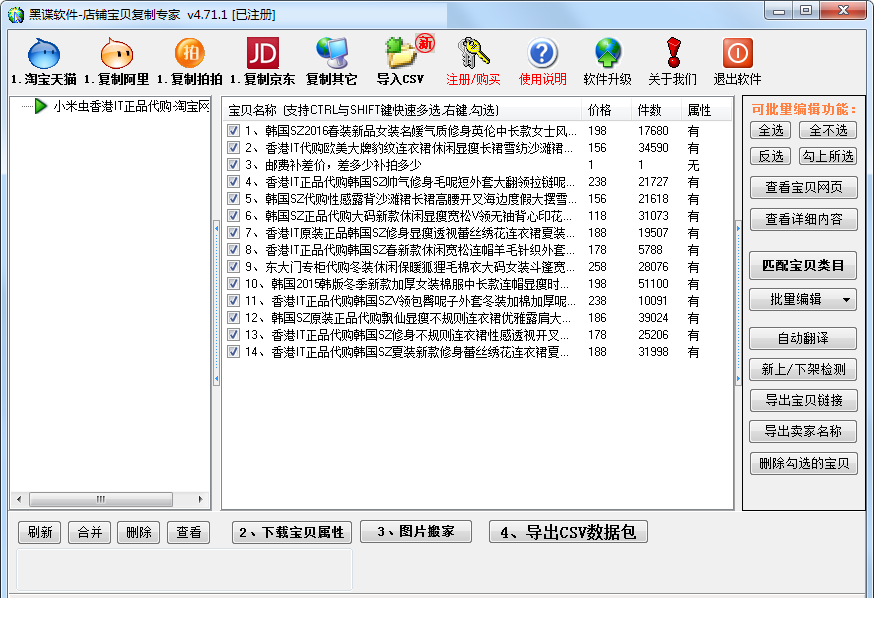874x621 pixels.
Task: Click 反选 button
Action: tap(771, 156)
